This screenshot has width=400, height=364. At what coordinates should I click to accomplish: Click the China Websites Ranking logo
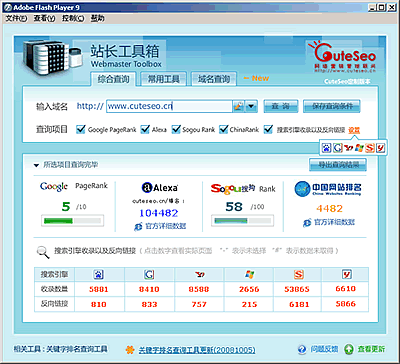tap(328, 189)
